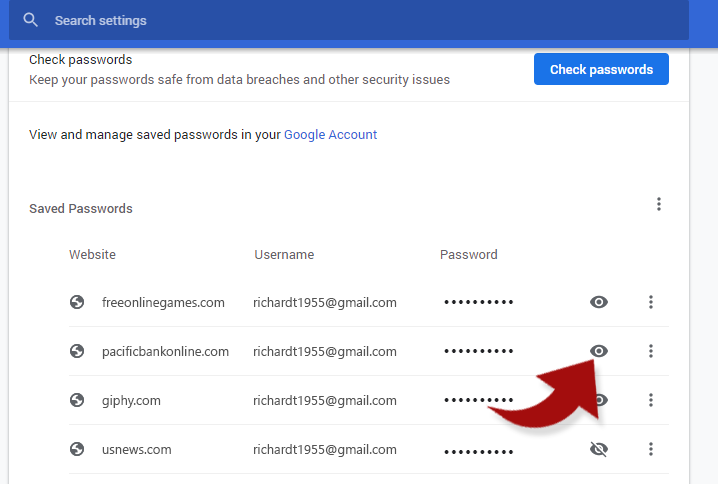
Task: Click the globe icon beside freeonlinegames.com
Action: pyautogui.click(x=77, y=302)
